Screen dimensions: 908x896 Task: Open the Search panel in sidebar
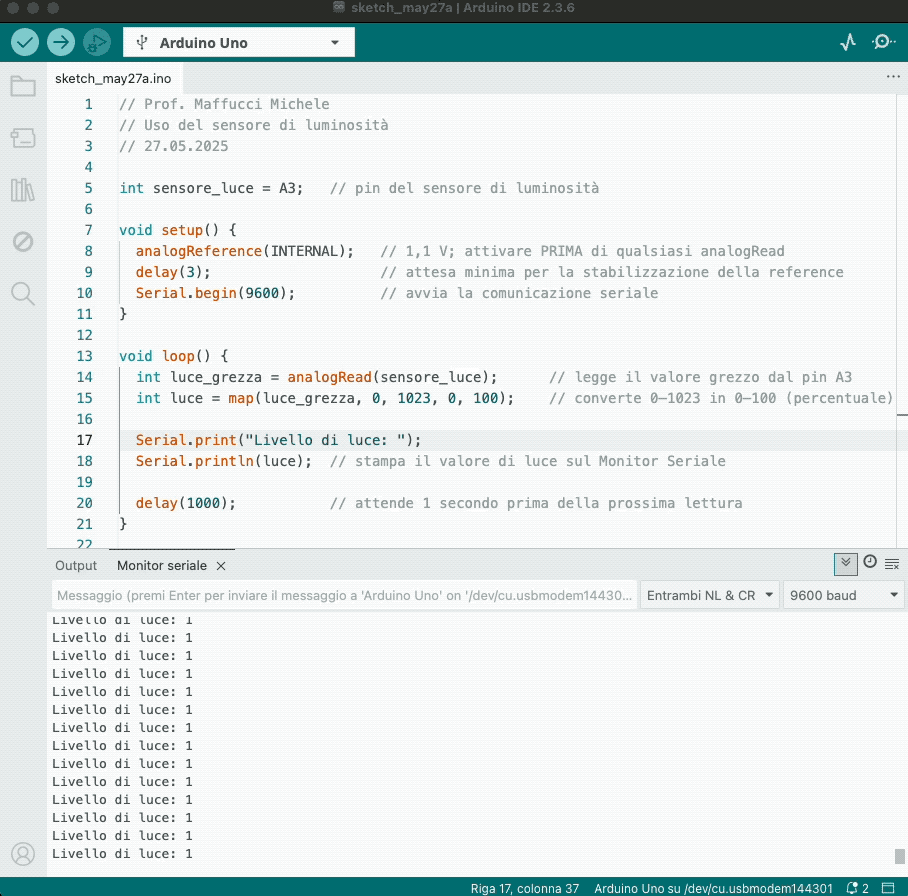point(23,293)
